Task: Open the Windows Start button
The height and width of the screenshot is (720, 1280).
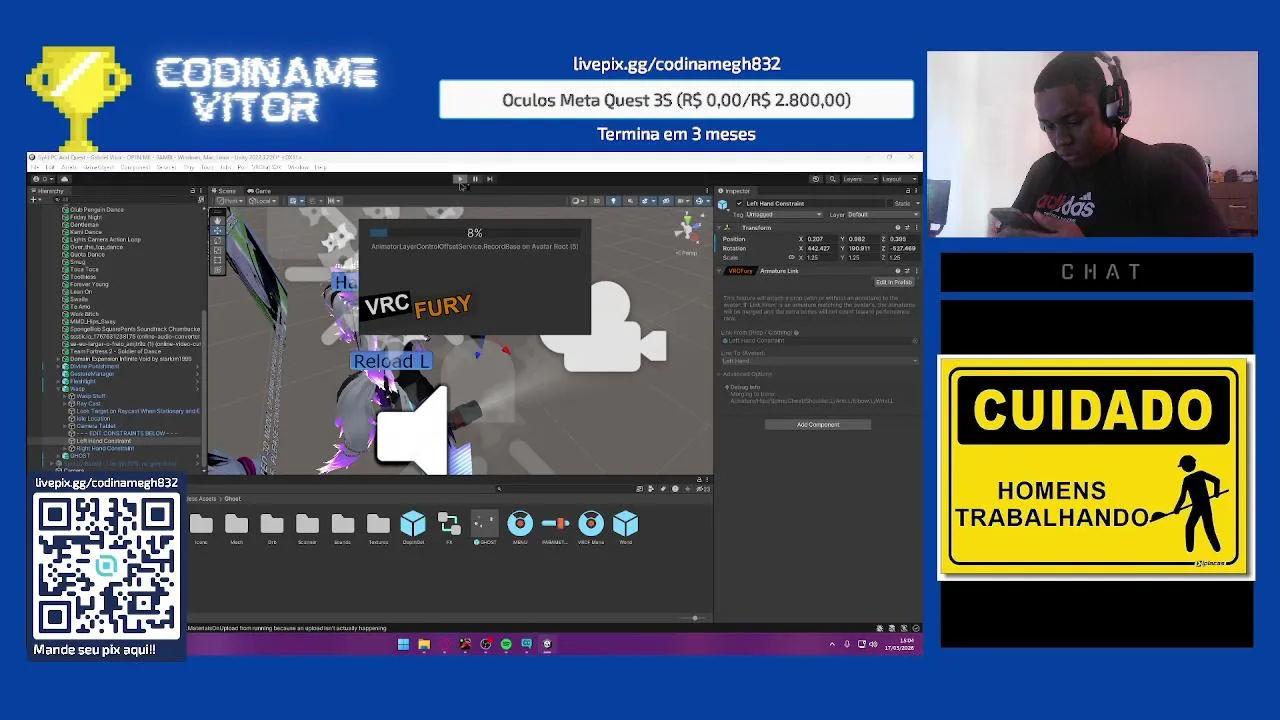Action: (x=403, y=644)
